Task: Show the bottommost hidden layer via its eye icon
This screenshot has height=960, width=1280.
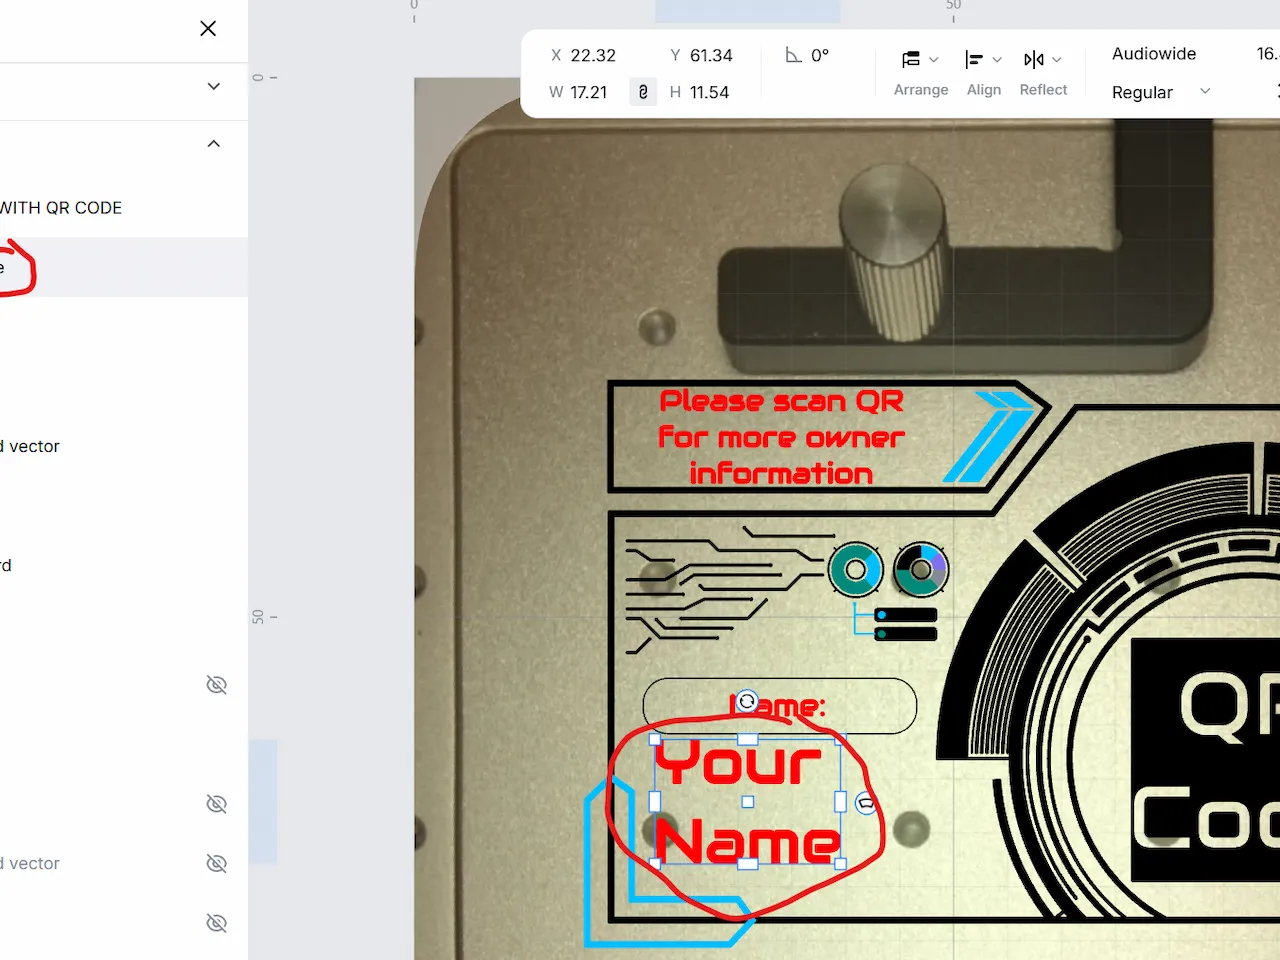Action: [216, 923]
